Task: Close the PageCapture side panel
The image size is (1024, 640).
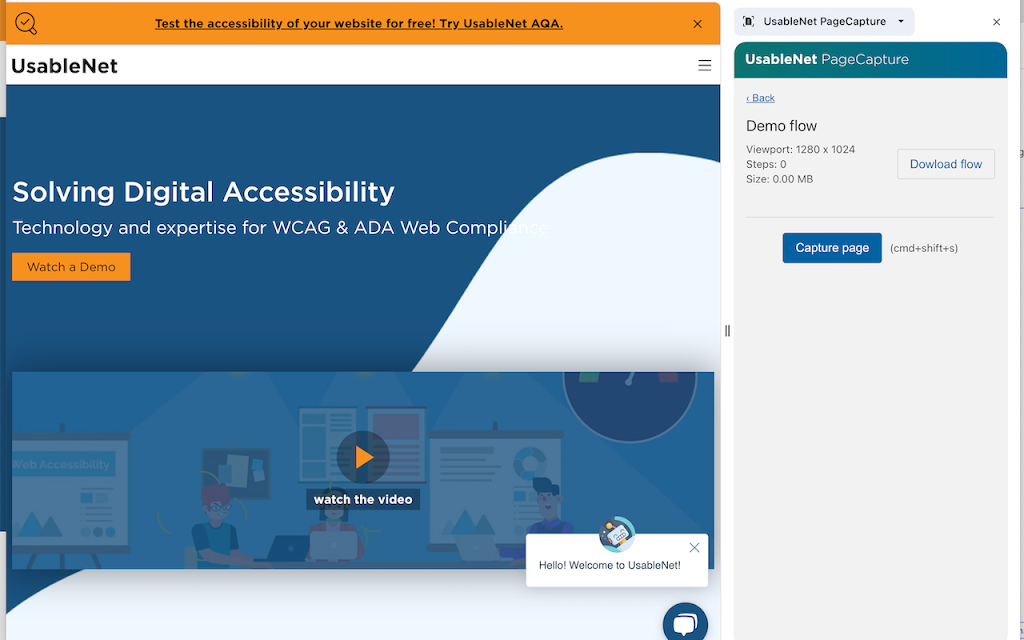Action: coord(996,22)
